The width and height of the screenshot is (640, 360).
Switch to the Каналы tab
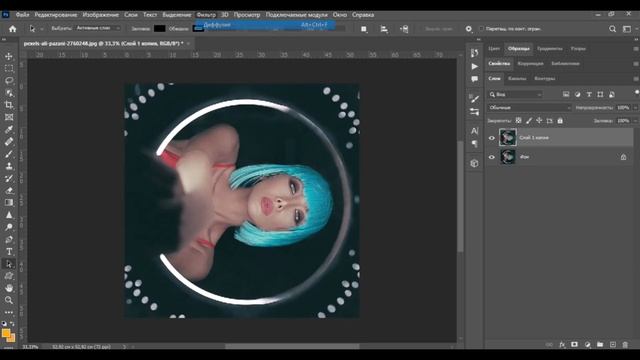coord(517,78)
